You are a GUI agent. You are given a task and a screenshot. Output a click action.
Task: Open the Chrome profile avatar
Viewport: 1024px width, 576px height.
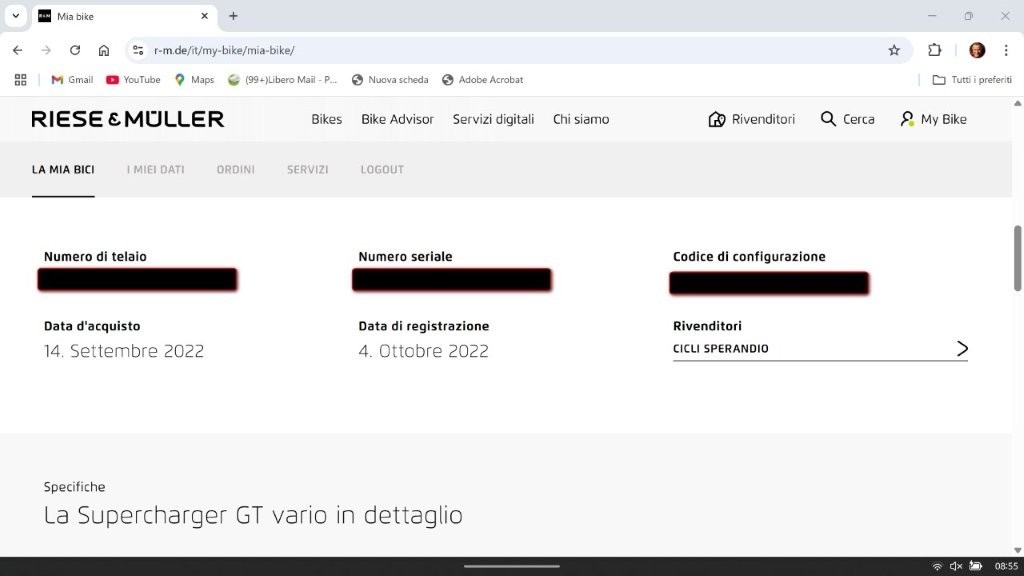pyautogui.click(x=977, y=50)
